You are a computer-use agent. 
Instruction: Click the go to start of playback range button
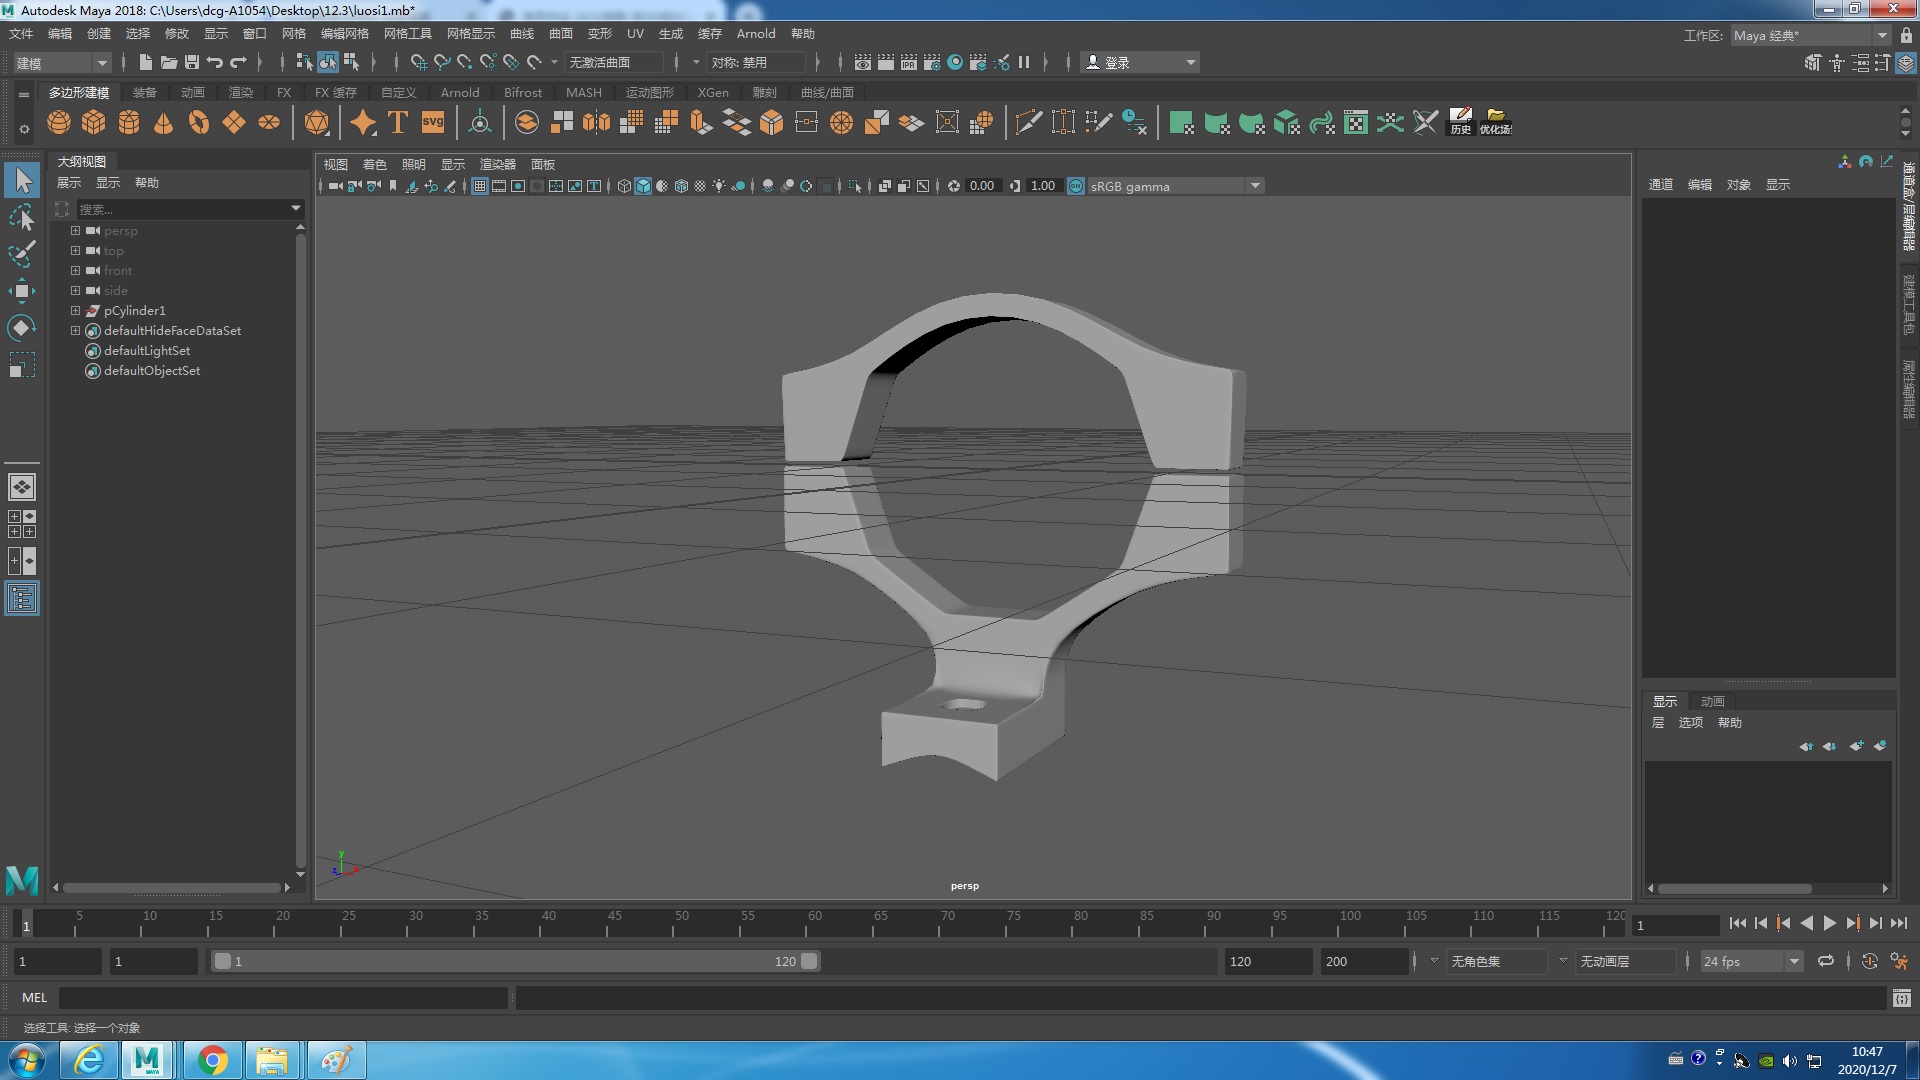tap(1737, 924)
